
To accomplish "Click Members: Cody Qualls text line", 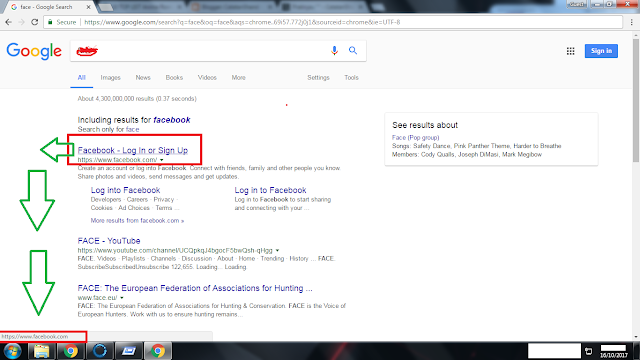I will 467,155.
